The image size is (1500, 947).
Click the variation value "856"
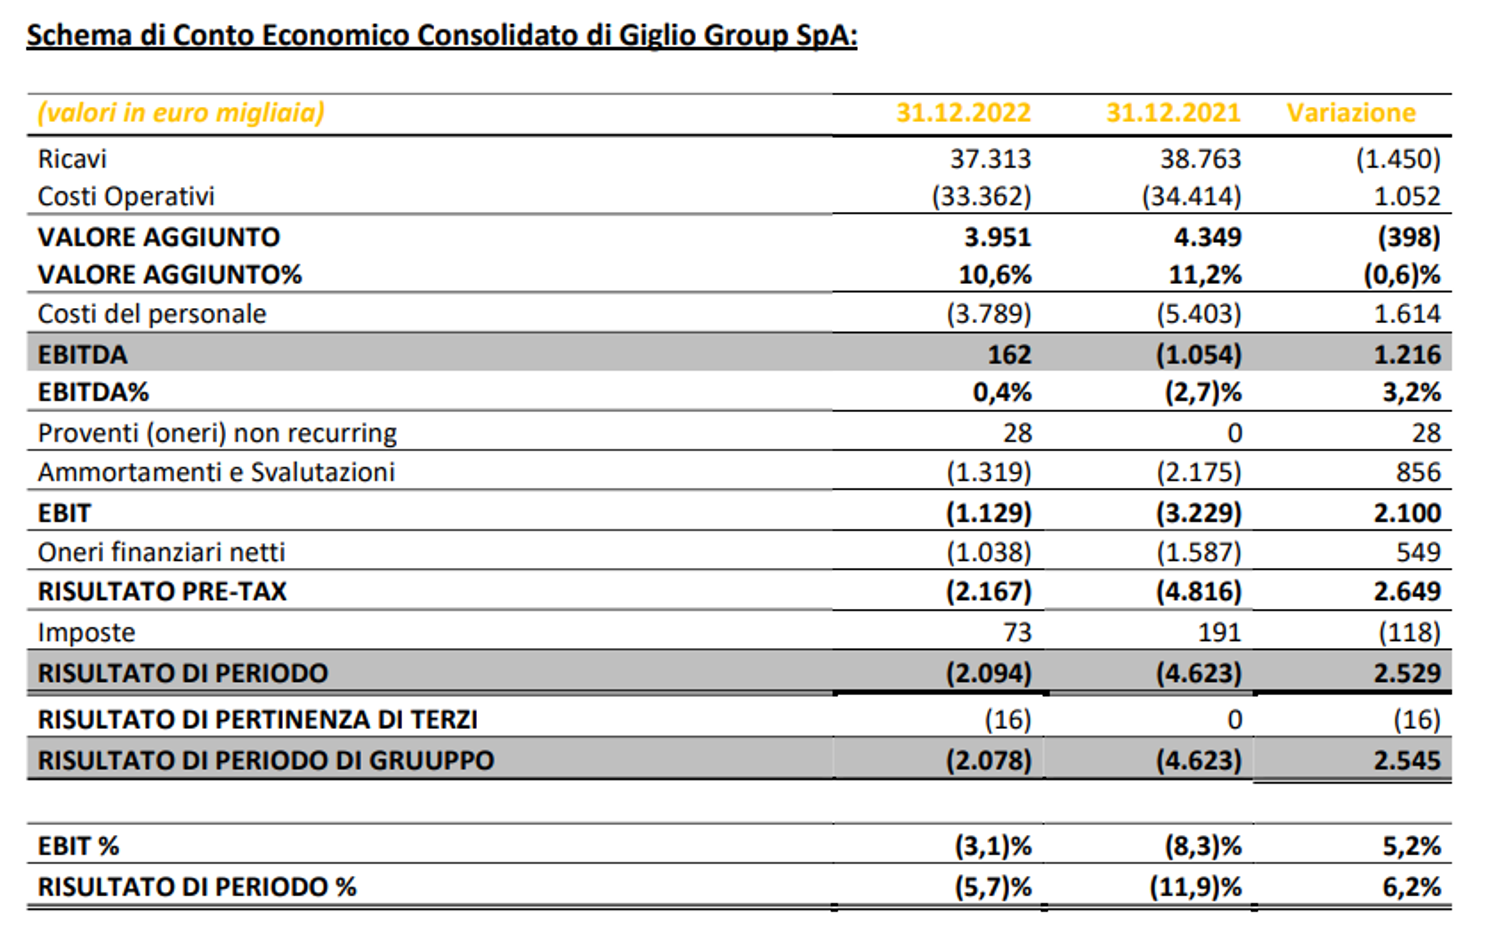coord(1418,472)
